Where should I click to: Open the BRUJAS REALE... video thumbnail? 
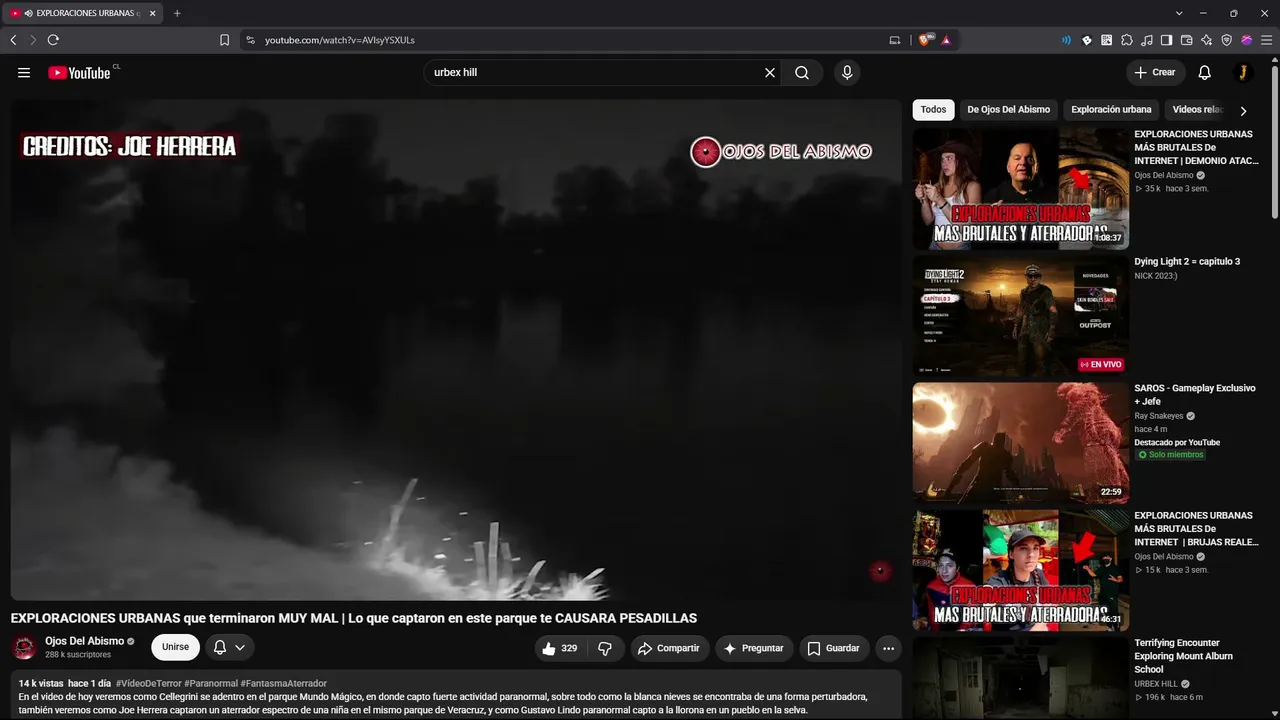[1020, 571]
